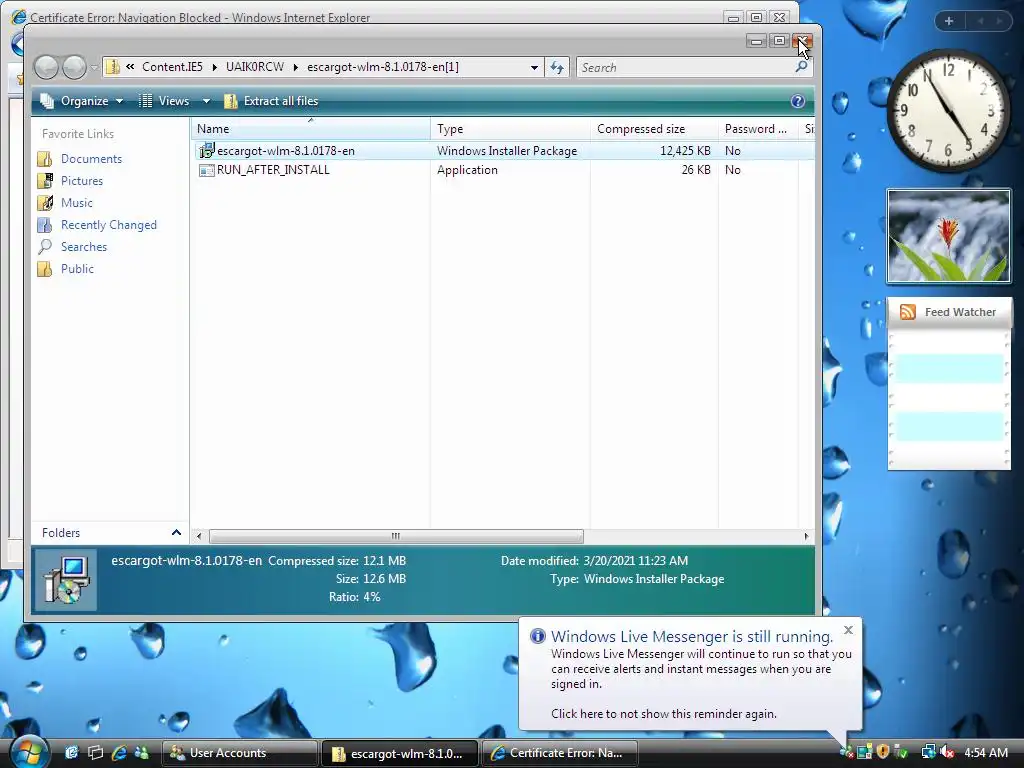Click the slideshow flower picture gadget
This screenshot has width=1024, height=768.
tap(948, 236)
